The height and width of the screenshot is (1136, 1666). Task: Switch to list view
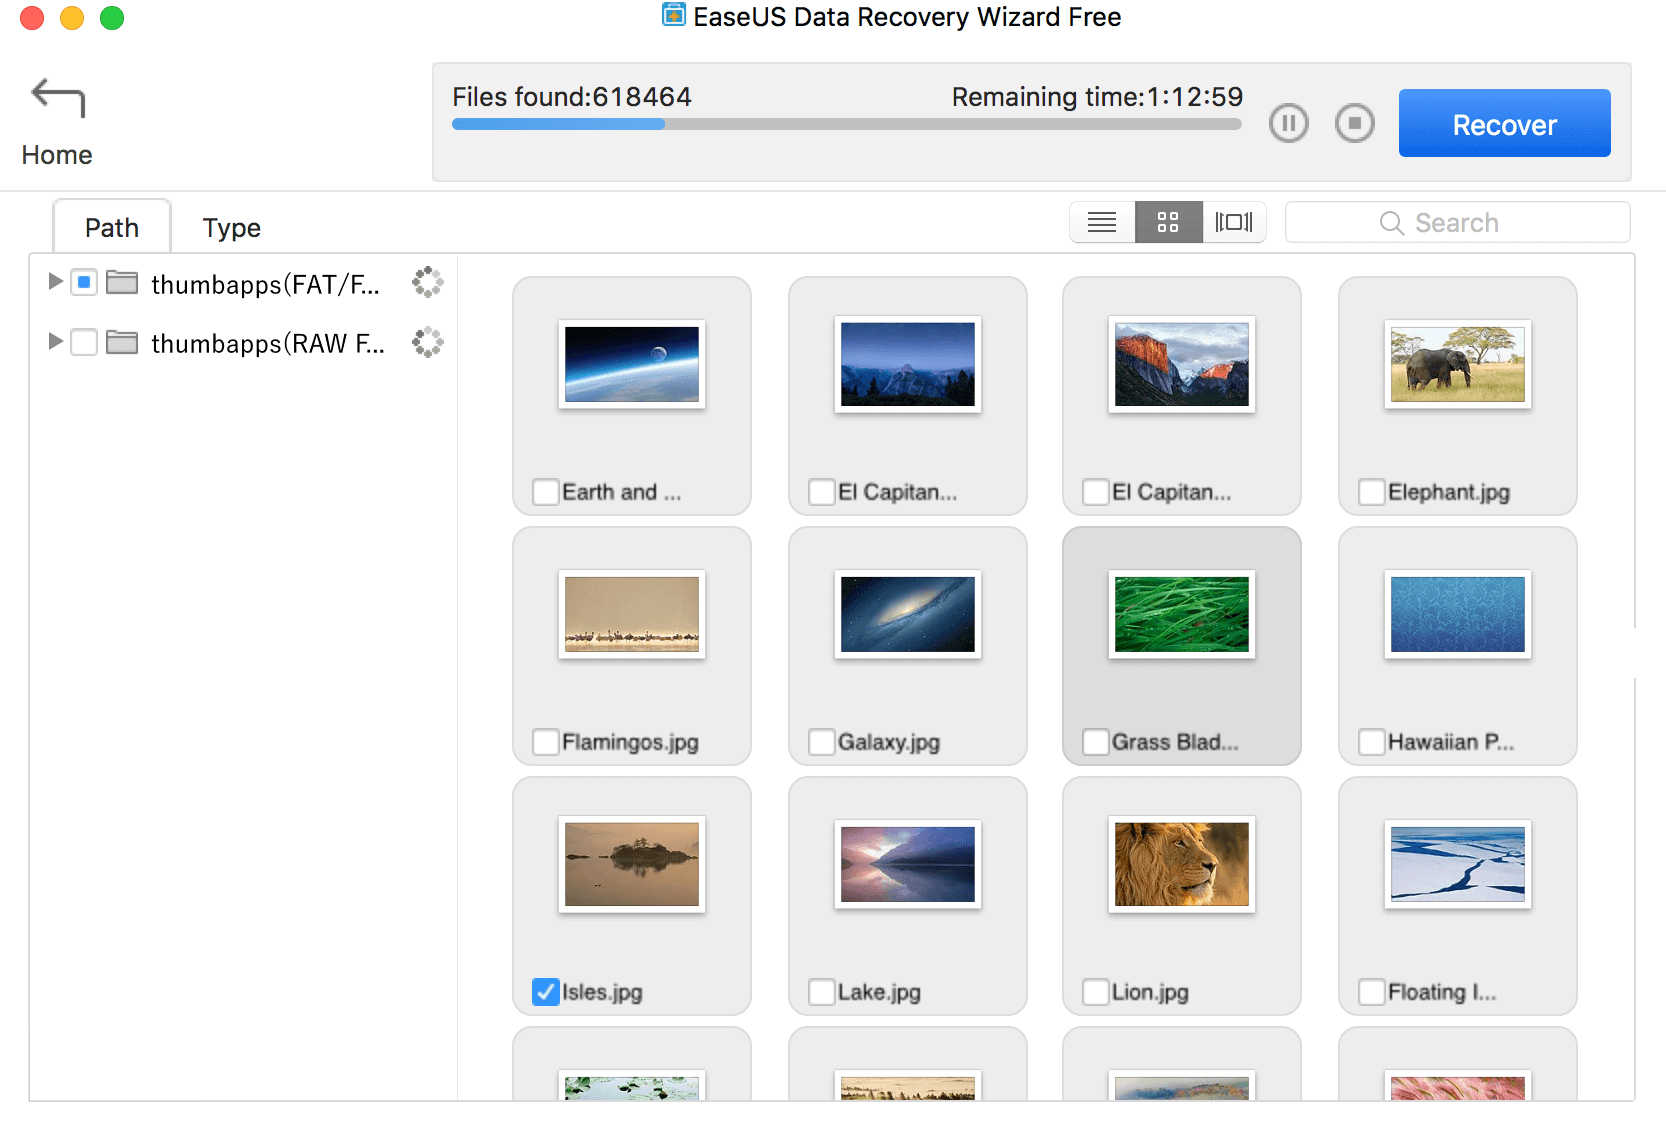point(1102,222)
